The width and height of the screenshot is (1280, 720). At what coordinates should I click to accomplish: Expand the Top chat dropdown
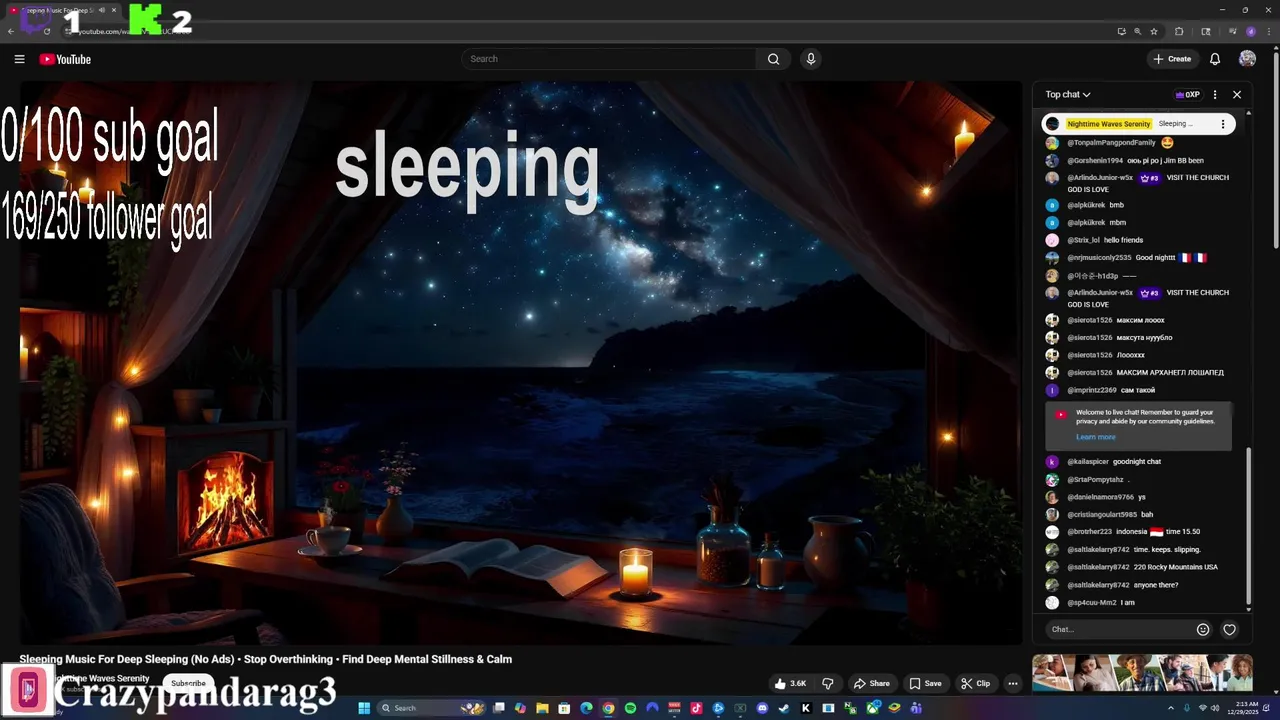point(1068,94)
